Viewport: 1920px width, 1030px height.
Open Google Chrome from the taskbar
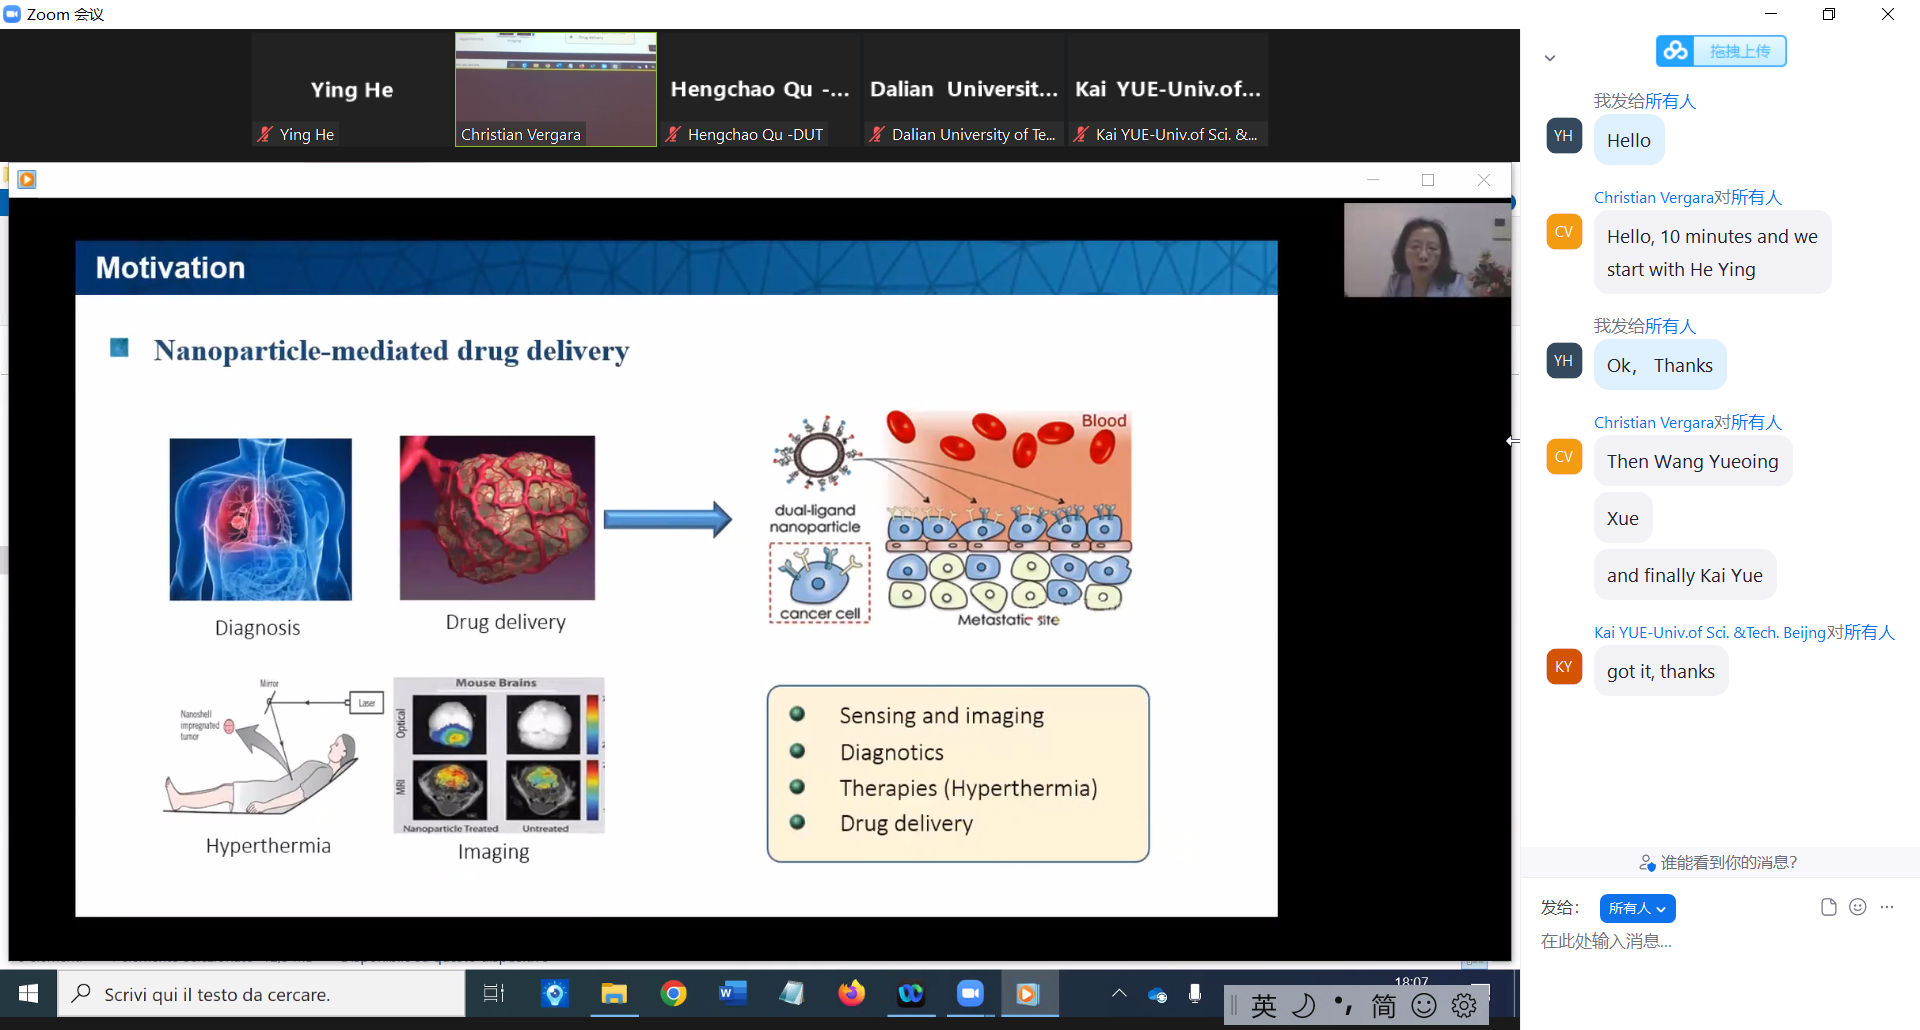(x=674, y=994)
